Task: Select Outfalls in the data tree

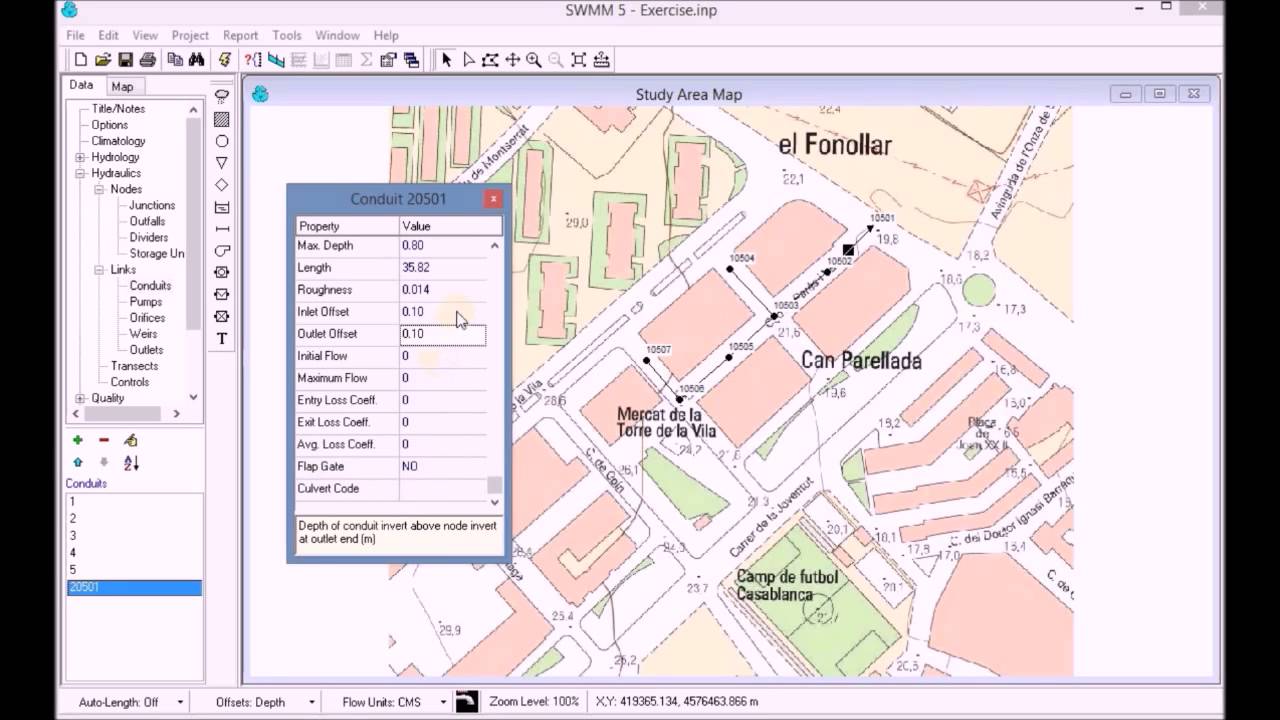Action: click(147, 221)
